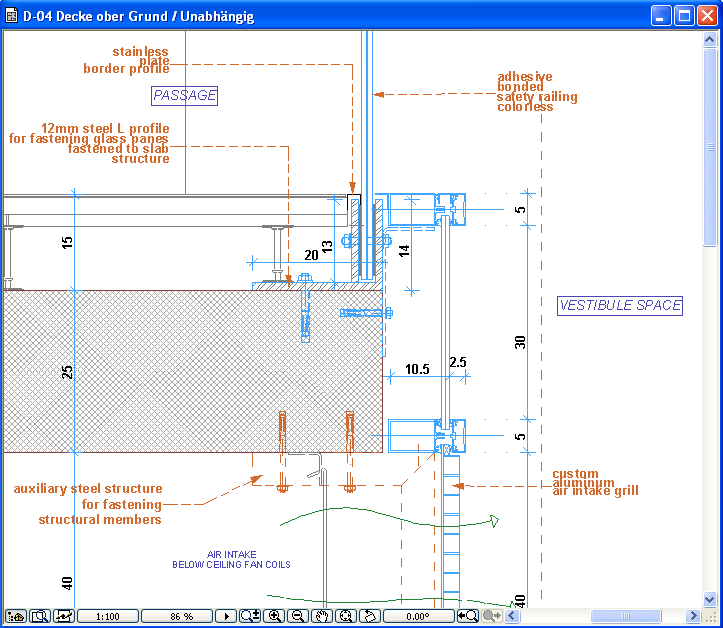Screen dimensions: 723x628
Task: Select the 'auxiliary steel structure' annotation
Action: pyautogui.click(x=88, y=504)
